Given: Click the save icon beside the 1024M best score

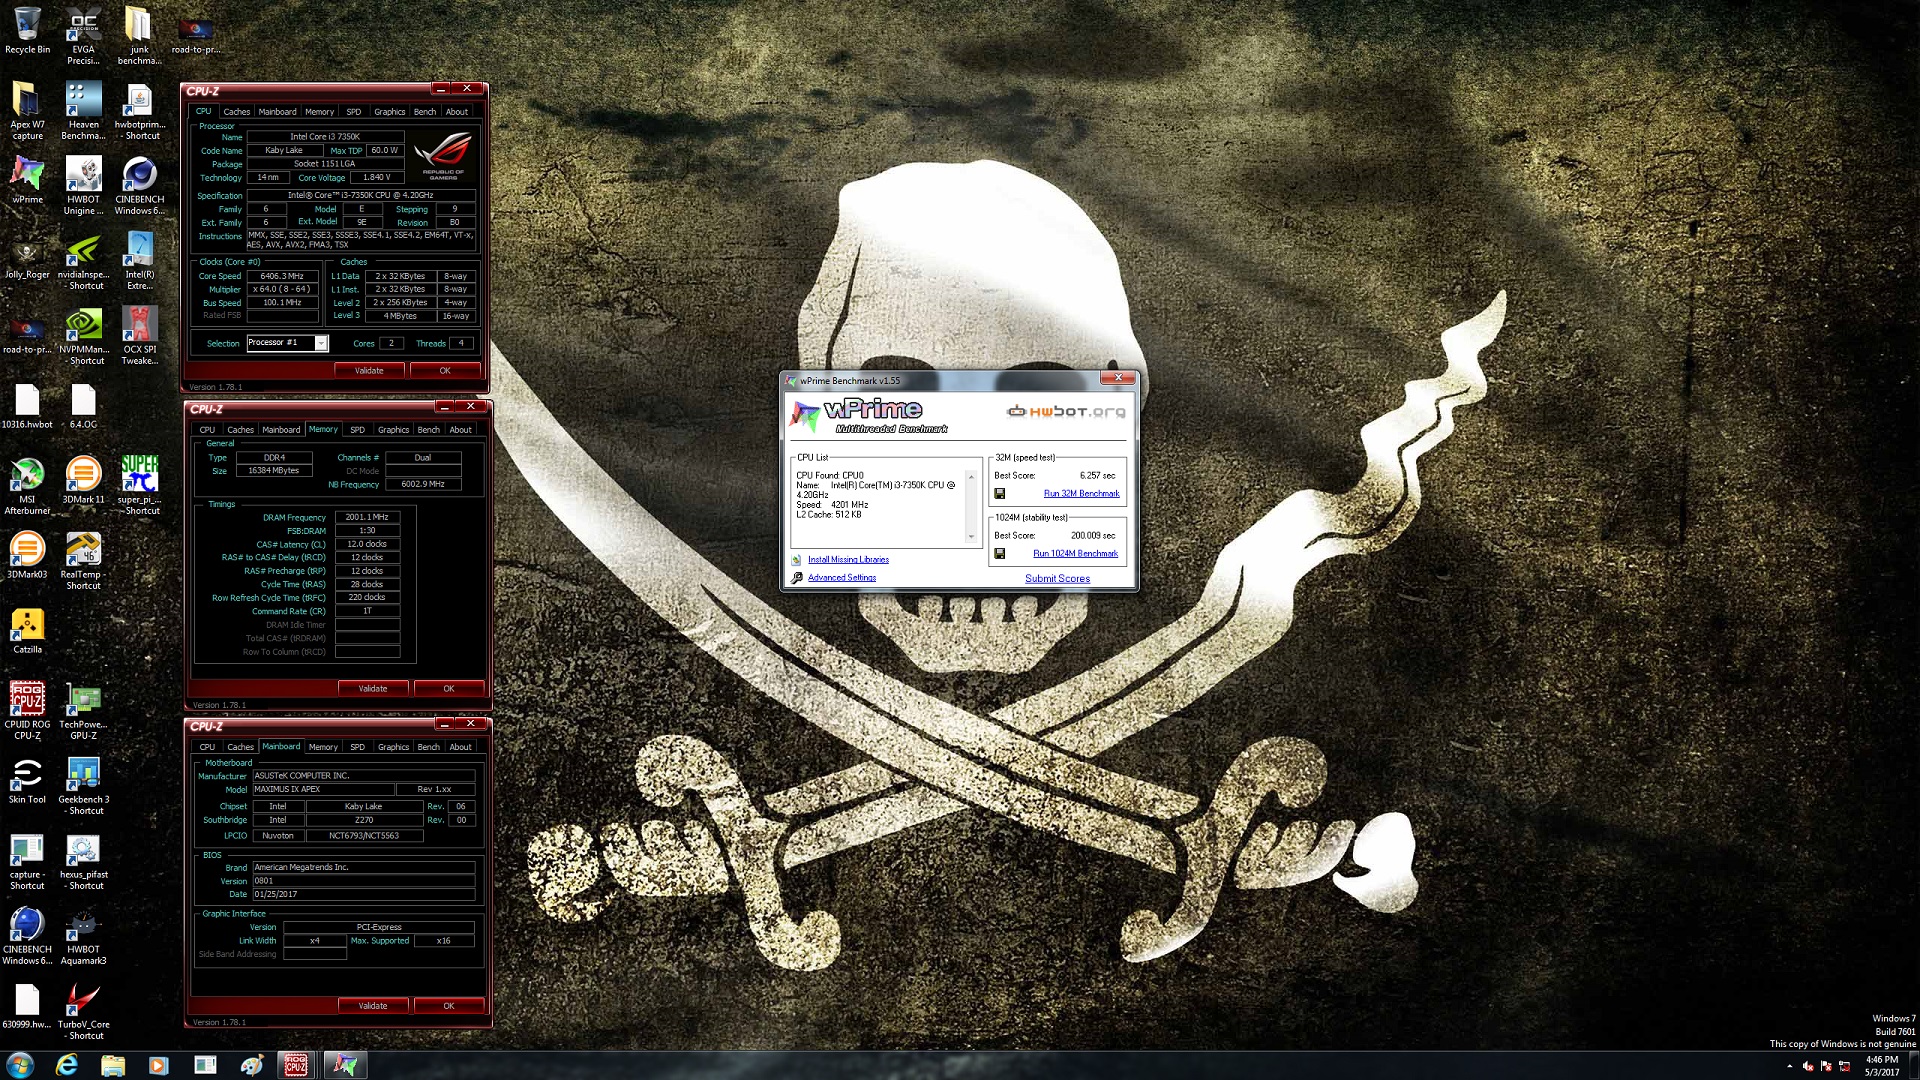Looking at the screenshot, I should [999, 554].
